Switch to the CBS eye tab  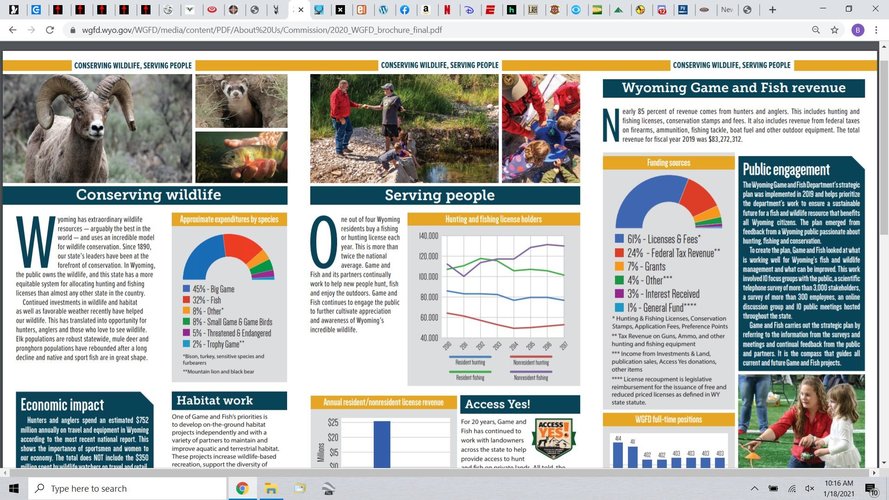pyautogui.click(x=576, y=10)
